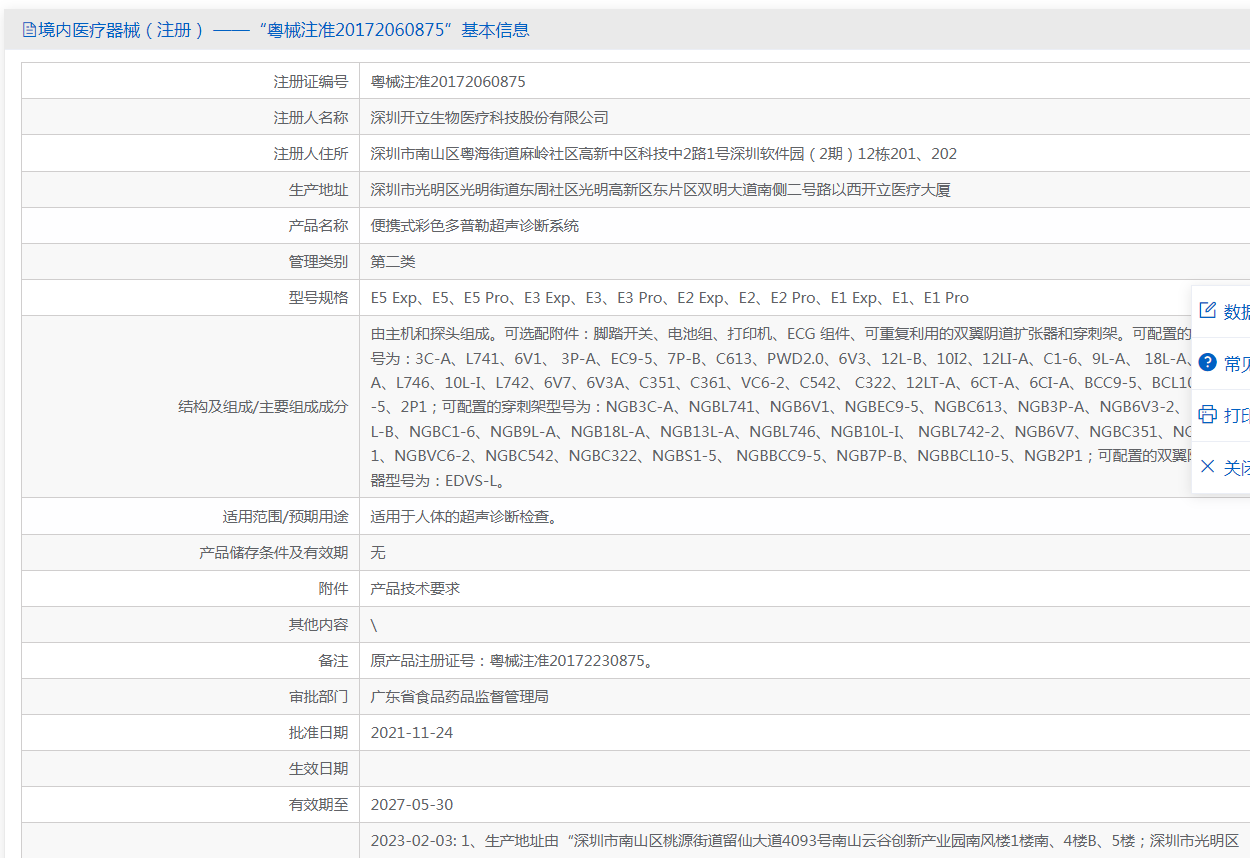This screenshot has width=1250, height=858.
Task: Click the product name 便携式彩色多普勒超声诊断系统
Action: [474, 226]
